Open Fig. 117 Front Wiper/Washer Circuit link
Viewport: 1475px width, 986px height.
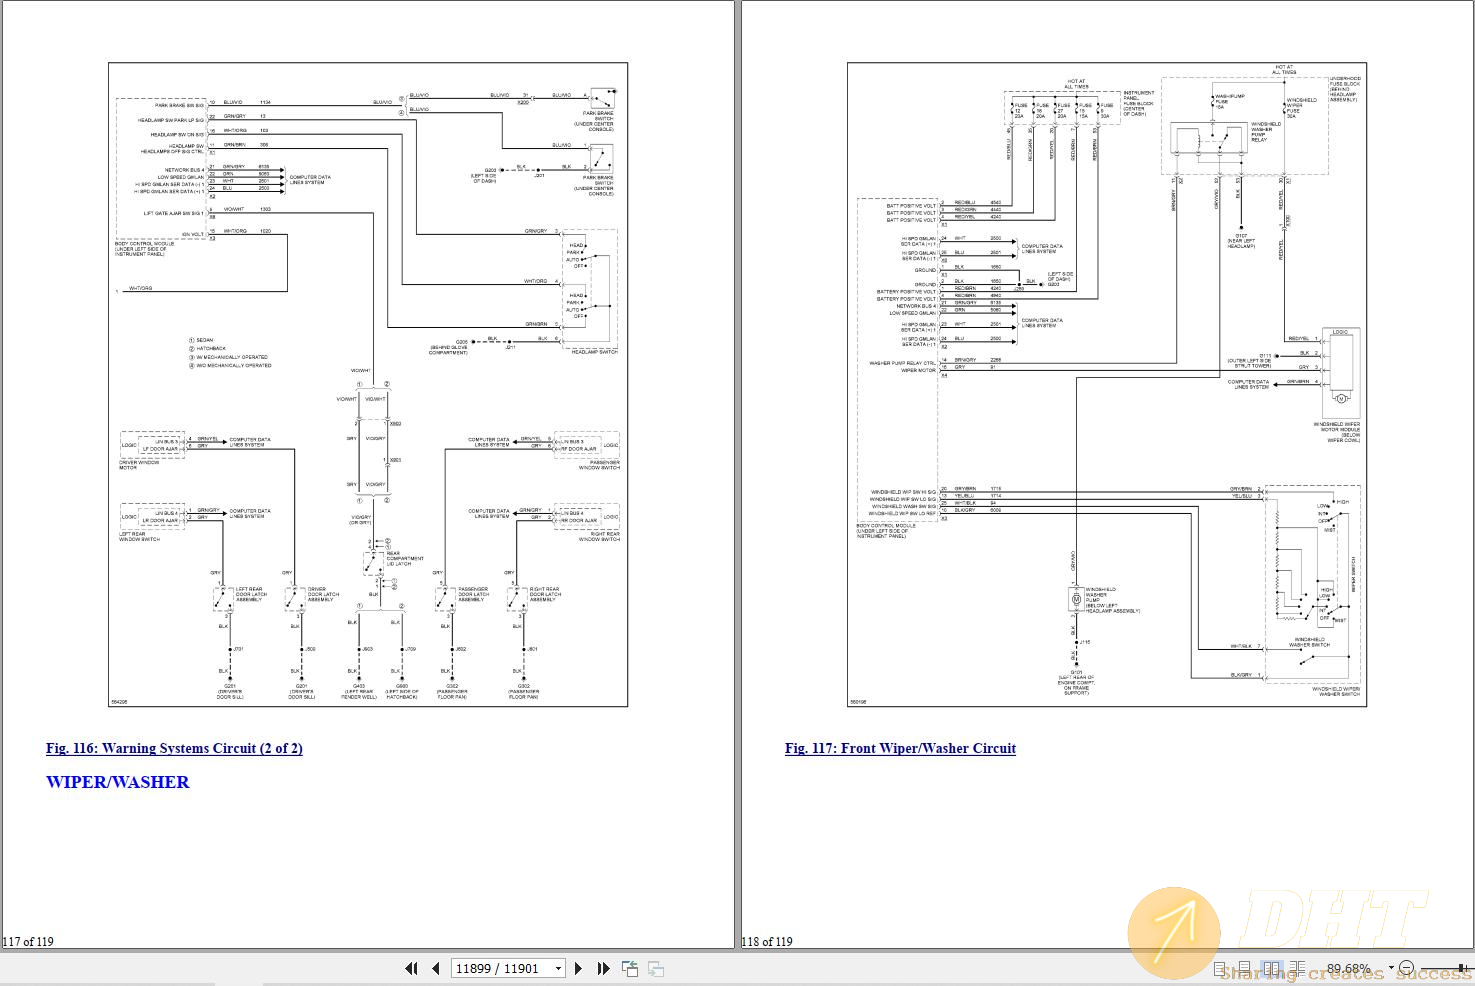[x=900, y=748]
